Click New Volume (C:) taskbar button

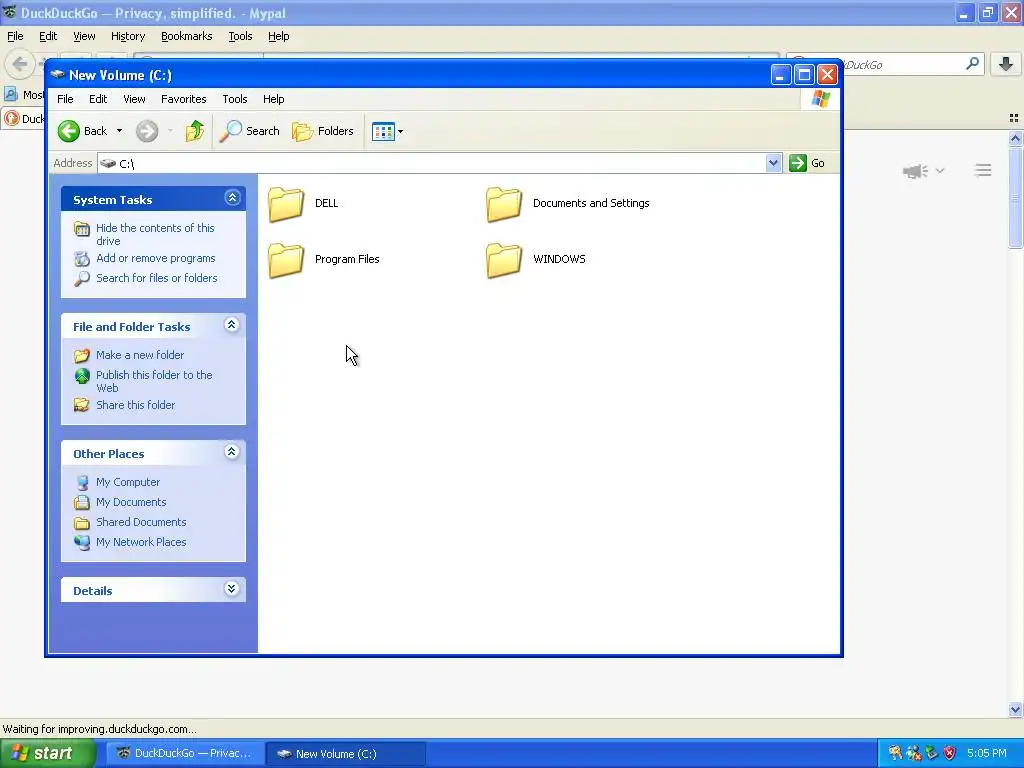click(x=346, y=754)
